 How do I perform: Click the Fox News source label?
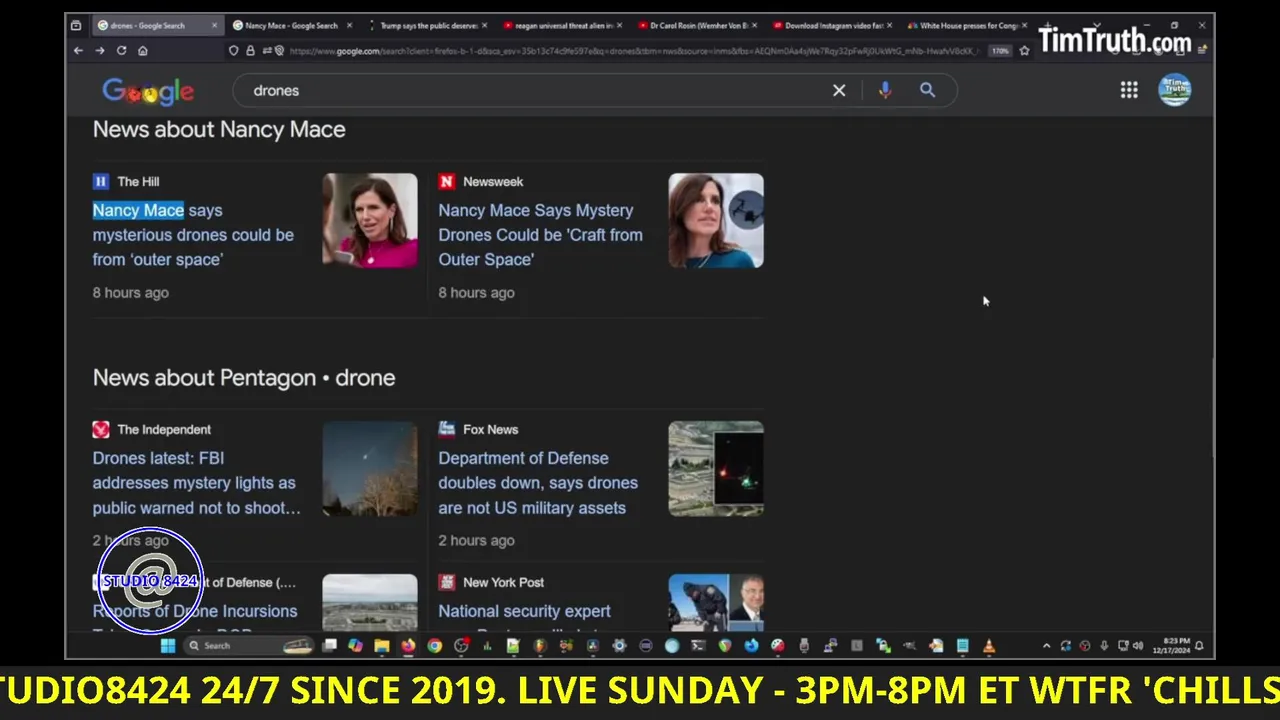coord(490,429)
